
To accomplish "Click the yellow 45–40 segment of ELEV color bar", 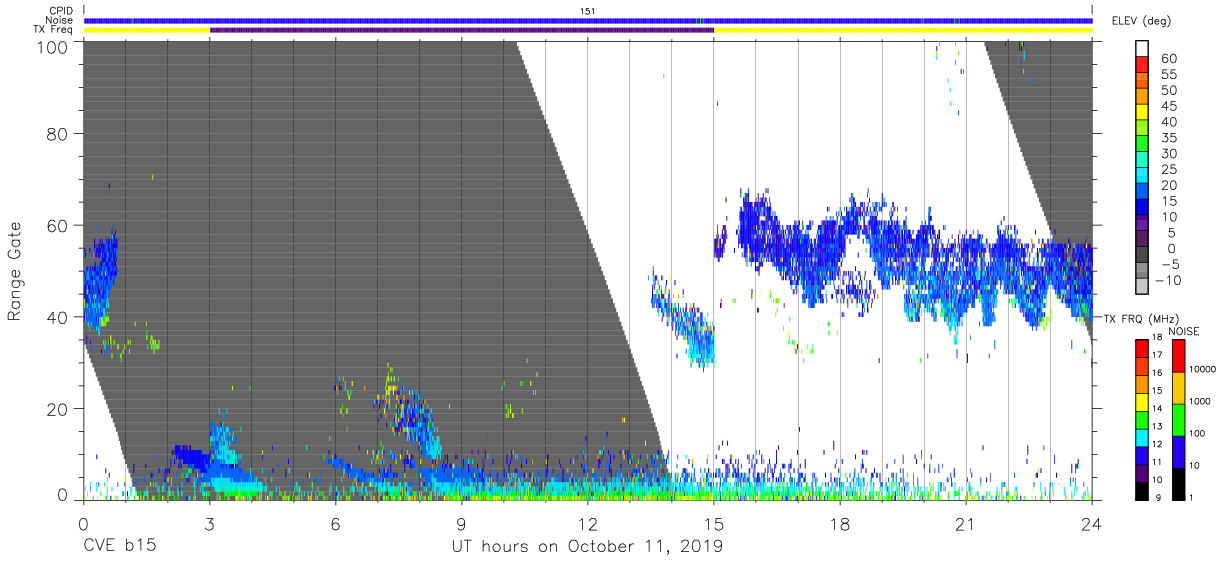I will [x=1143, y=114].
